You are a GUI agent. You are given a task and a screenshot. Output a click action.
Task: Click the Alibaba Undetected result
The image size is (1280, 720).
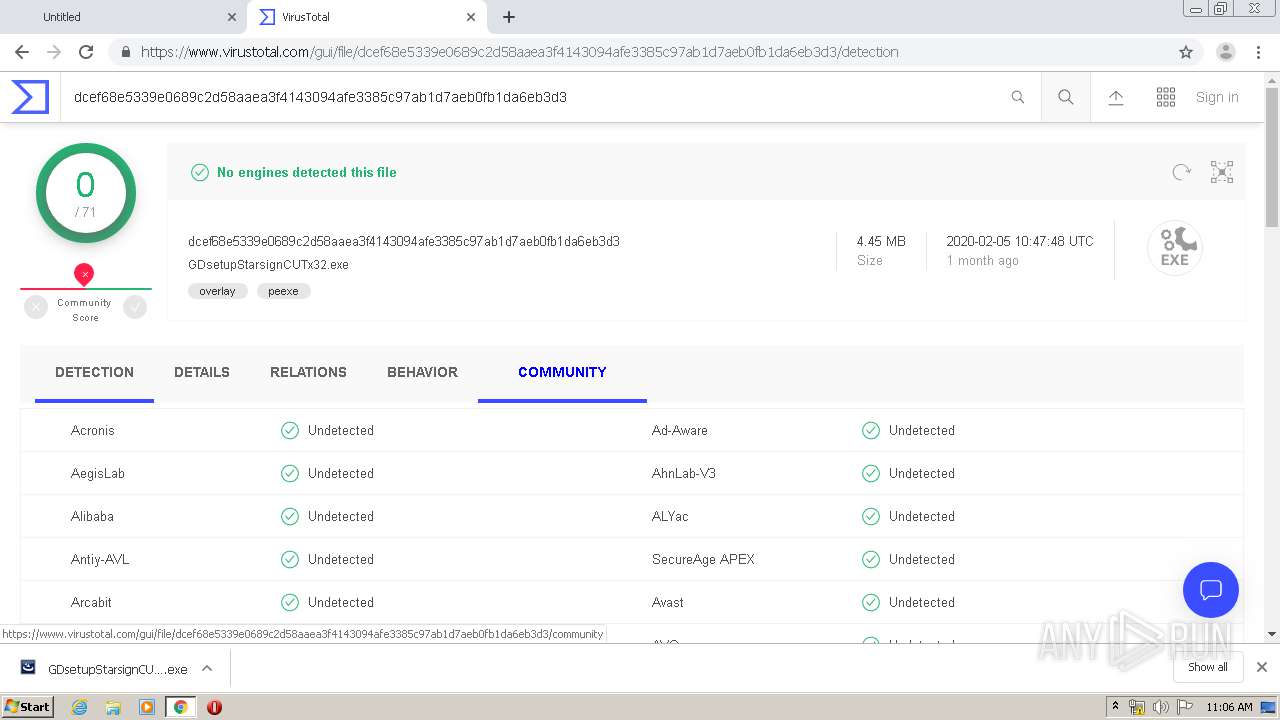click(341, 516)
